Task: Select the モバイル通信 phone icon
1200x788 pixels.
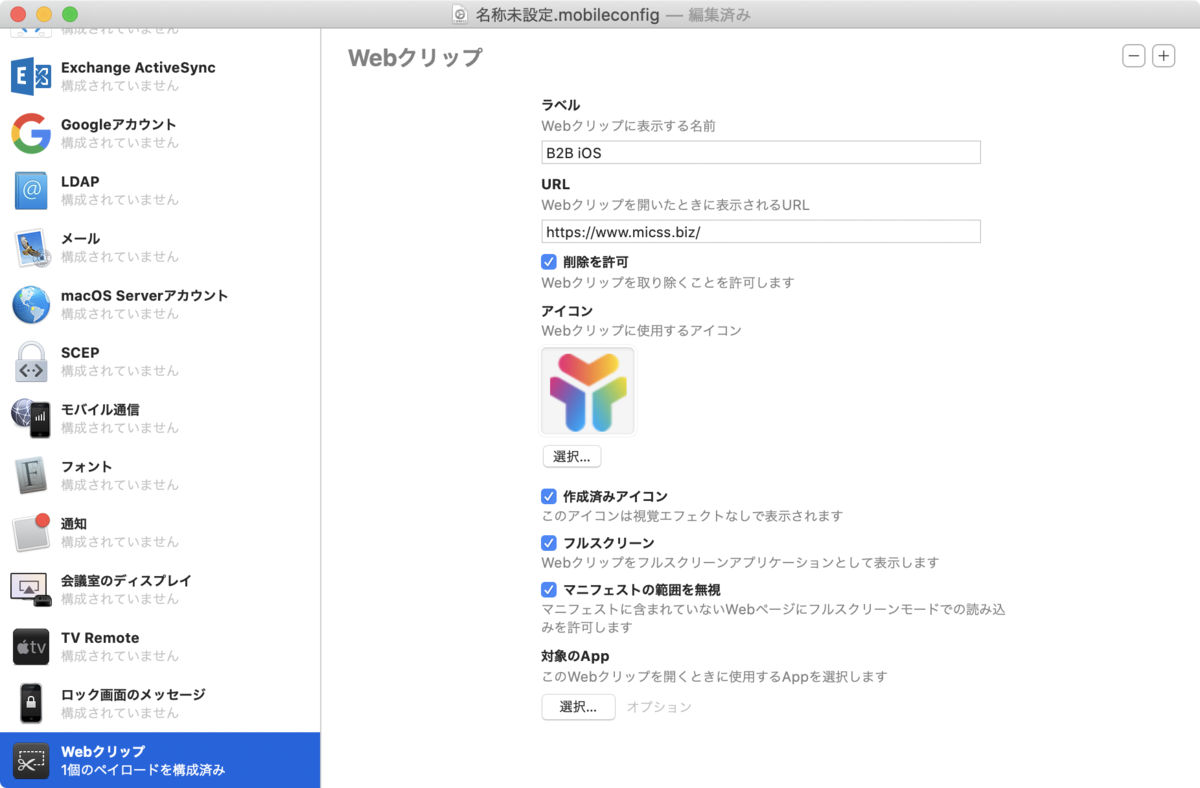Action: point(31,418)
